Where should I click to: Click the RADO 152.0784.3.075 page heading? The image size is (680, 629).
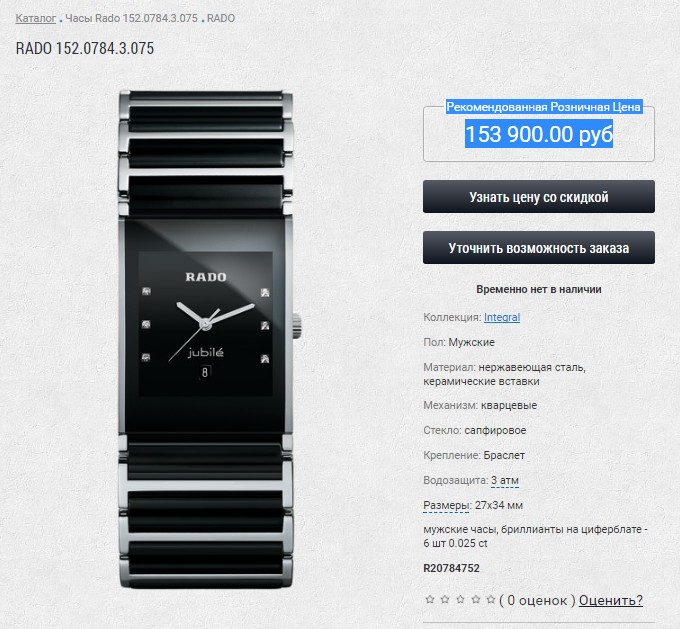(85, 48)
